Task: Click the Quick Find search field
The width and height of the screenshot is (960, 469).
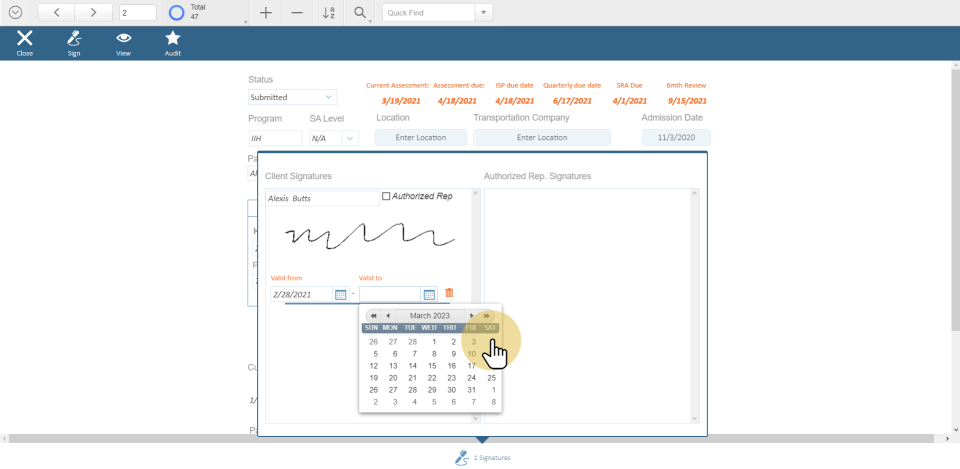Action: pos(428,13)
